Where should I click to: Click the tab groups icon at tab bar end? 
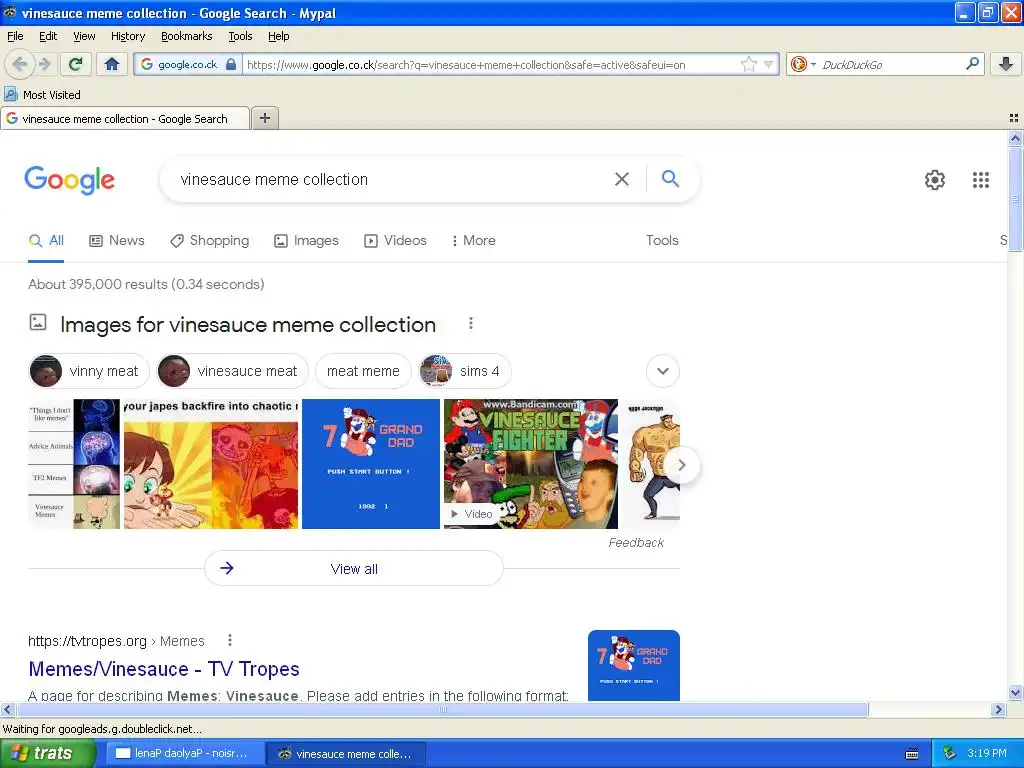(x=1014, y=118)
